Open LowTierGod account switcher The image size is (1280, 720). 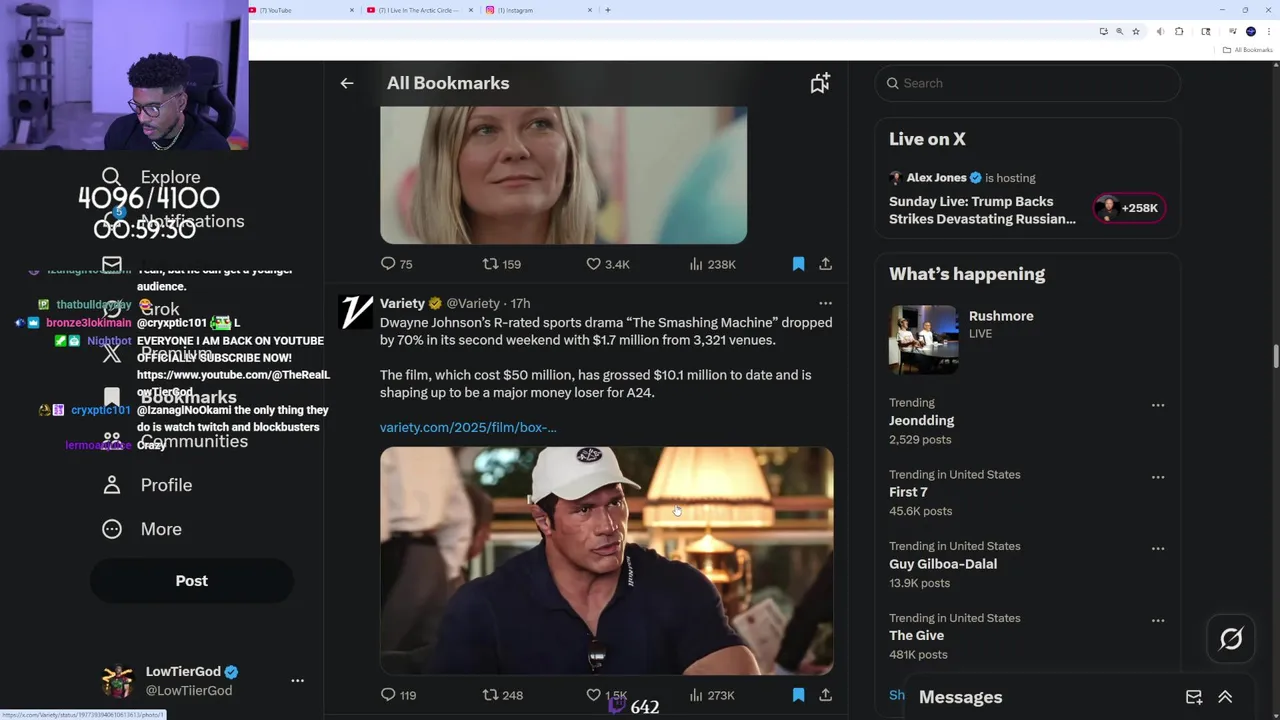[x=203, y=681]
